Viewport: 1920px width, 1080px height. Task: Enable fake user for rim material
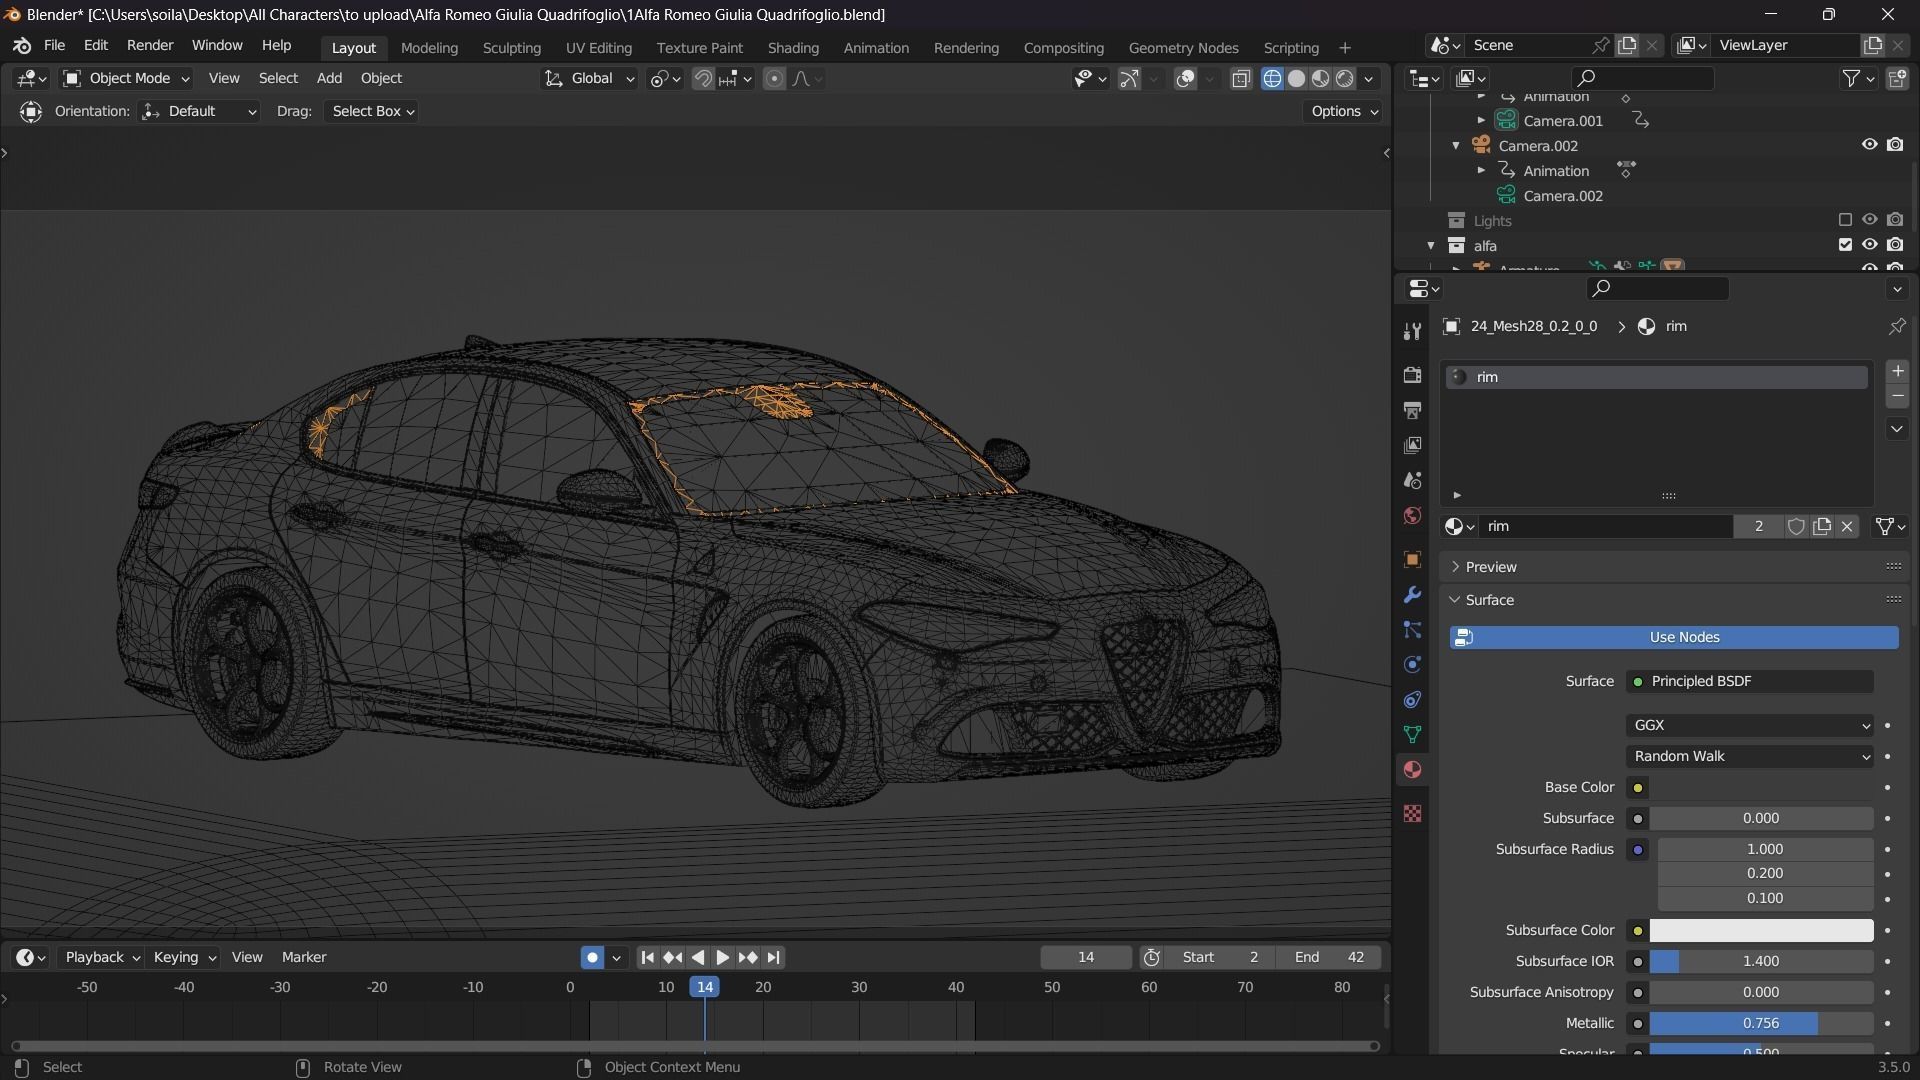coord(1796,526)
